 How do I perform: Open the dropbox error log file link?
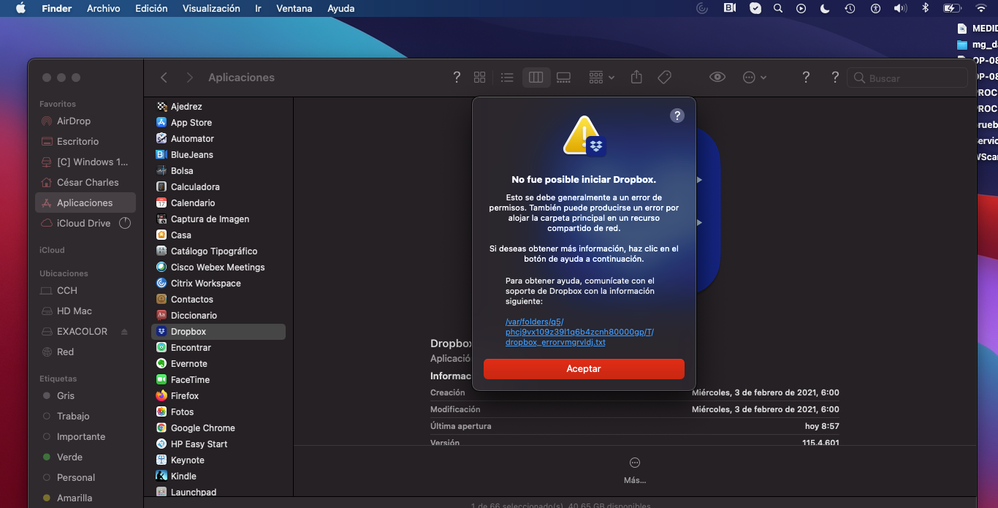coord(579,332)
